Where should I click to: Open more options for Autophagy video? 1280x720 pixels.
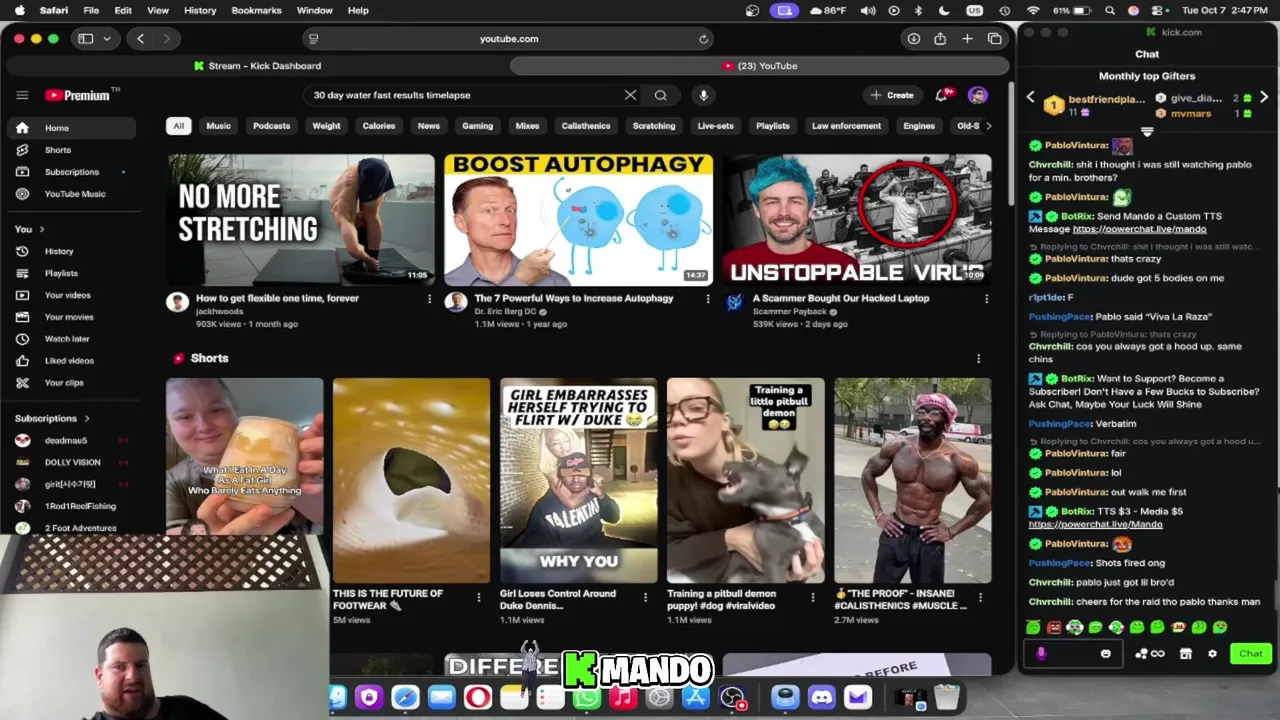click(708, 299)
